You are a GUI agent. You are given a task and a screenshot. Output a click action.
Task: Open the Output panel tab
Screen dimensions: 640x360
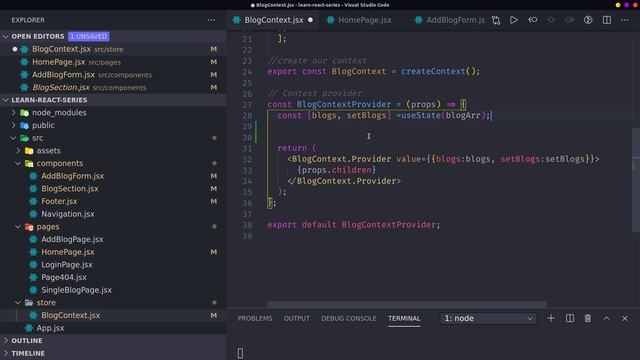point(297,318)
